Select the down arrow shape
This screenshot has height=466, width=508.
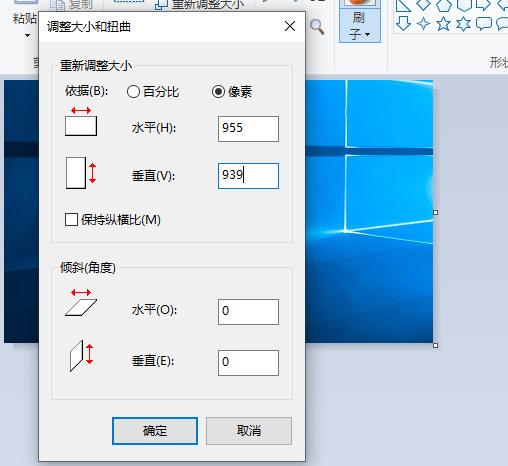click(x=403, y=24)
